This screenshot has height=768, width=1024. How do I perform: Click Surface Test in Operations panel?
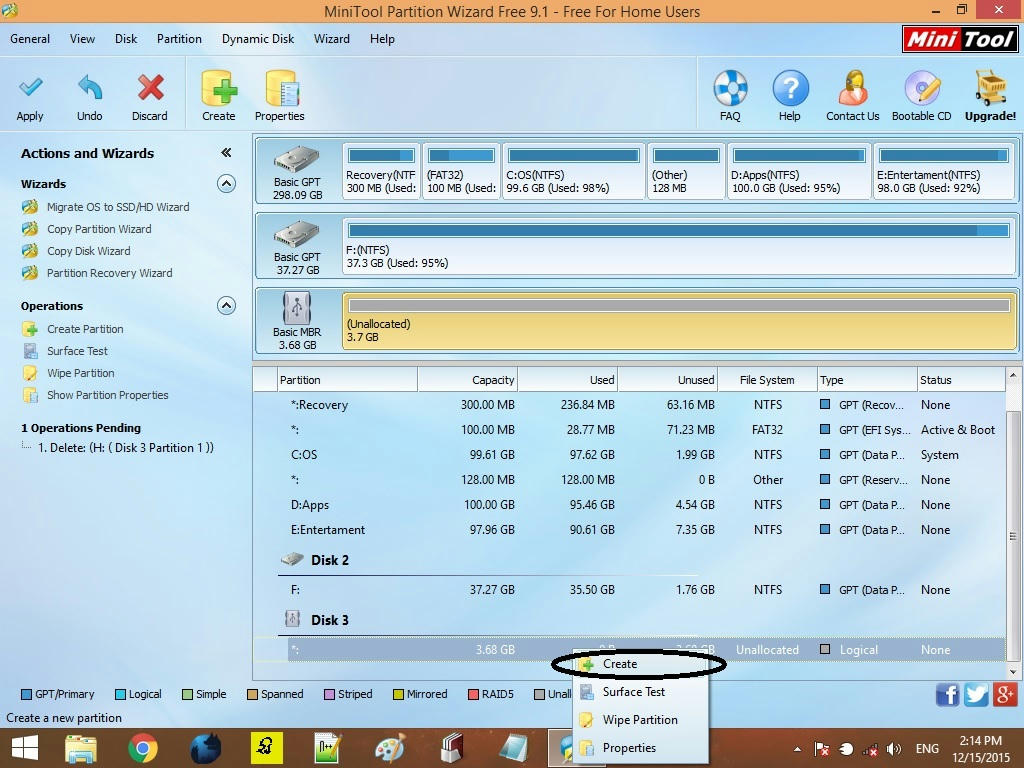click(77, 351)
